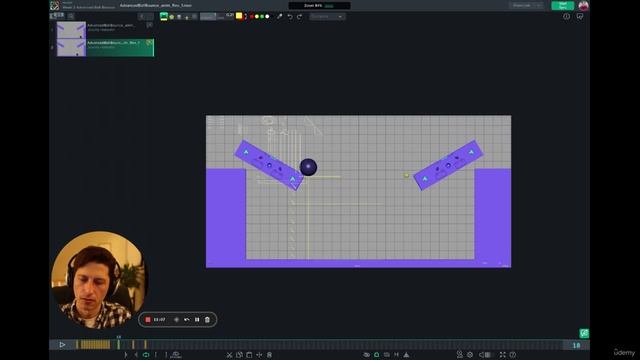640x360 pixels.
Task: Open the comments panel icon at top right
Action: pyautogui.click(x=580, y=16)
